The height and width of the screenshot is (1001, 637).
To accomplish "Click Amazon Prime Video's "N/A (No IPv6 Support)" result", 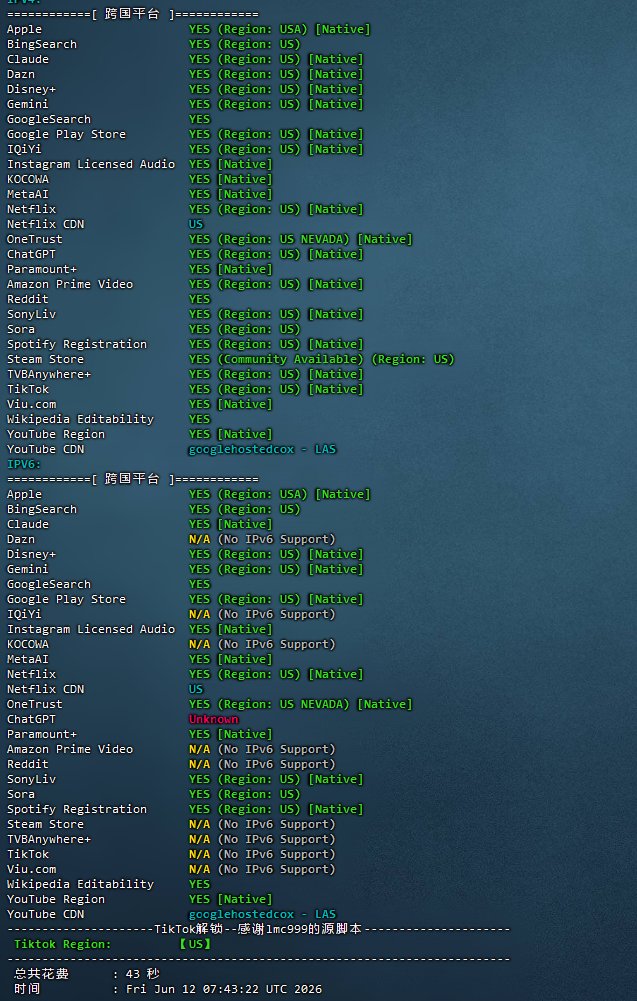I will [262, 749].
